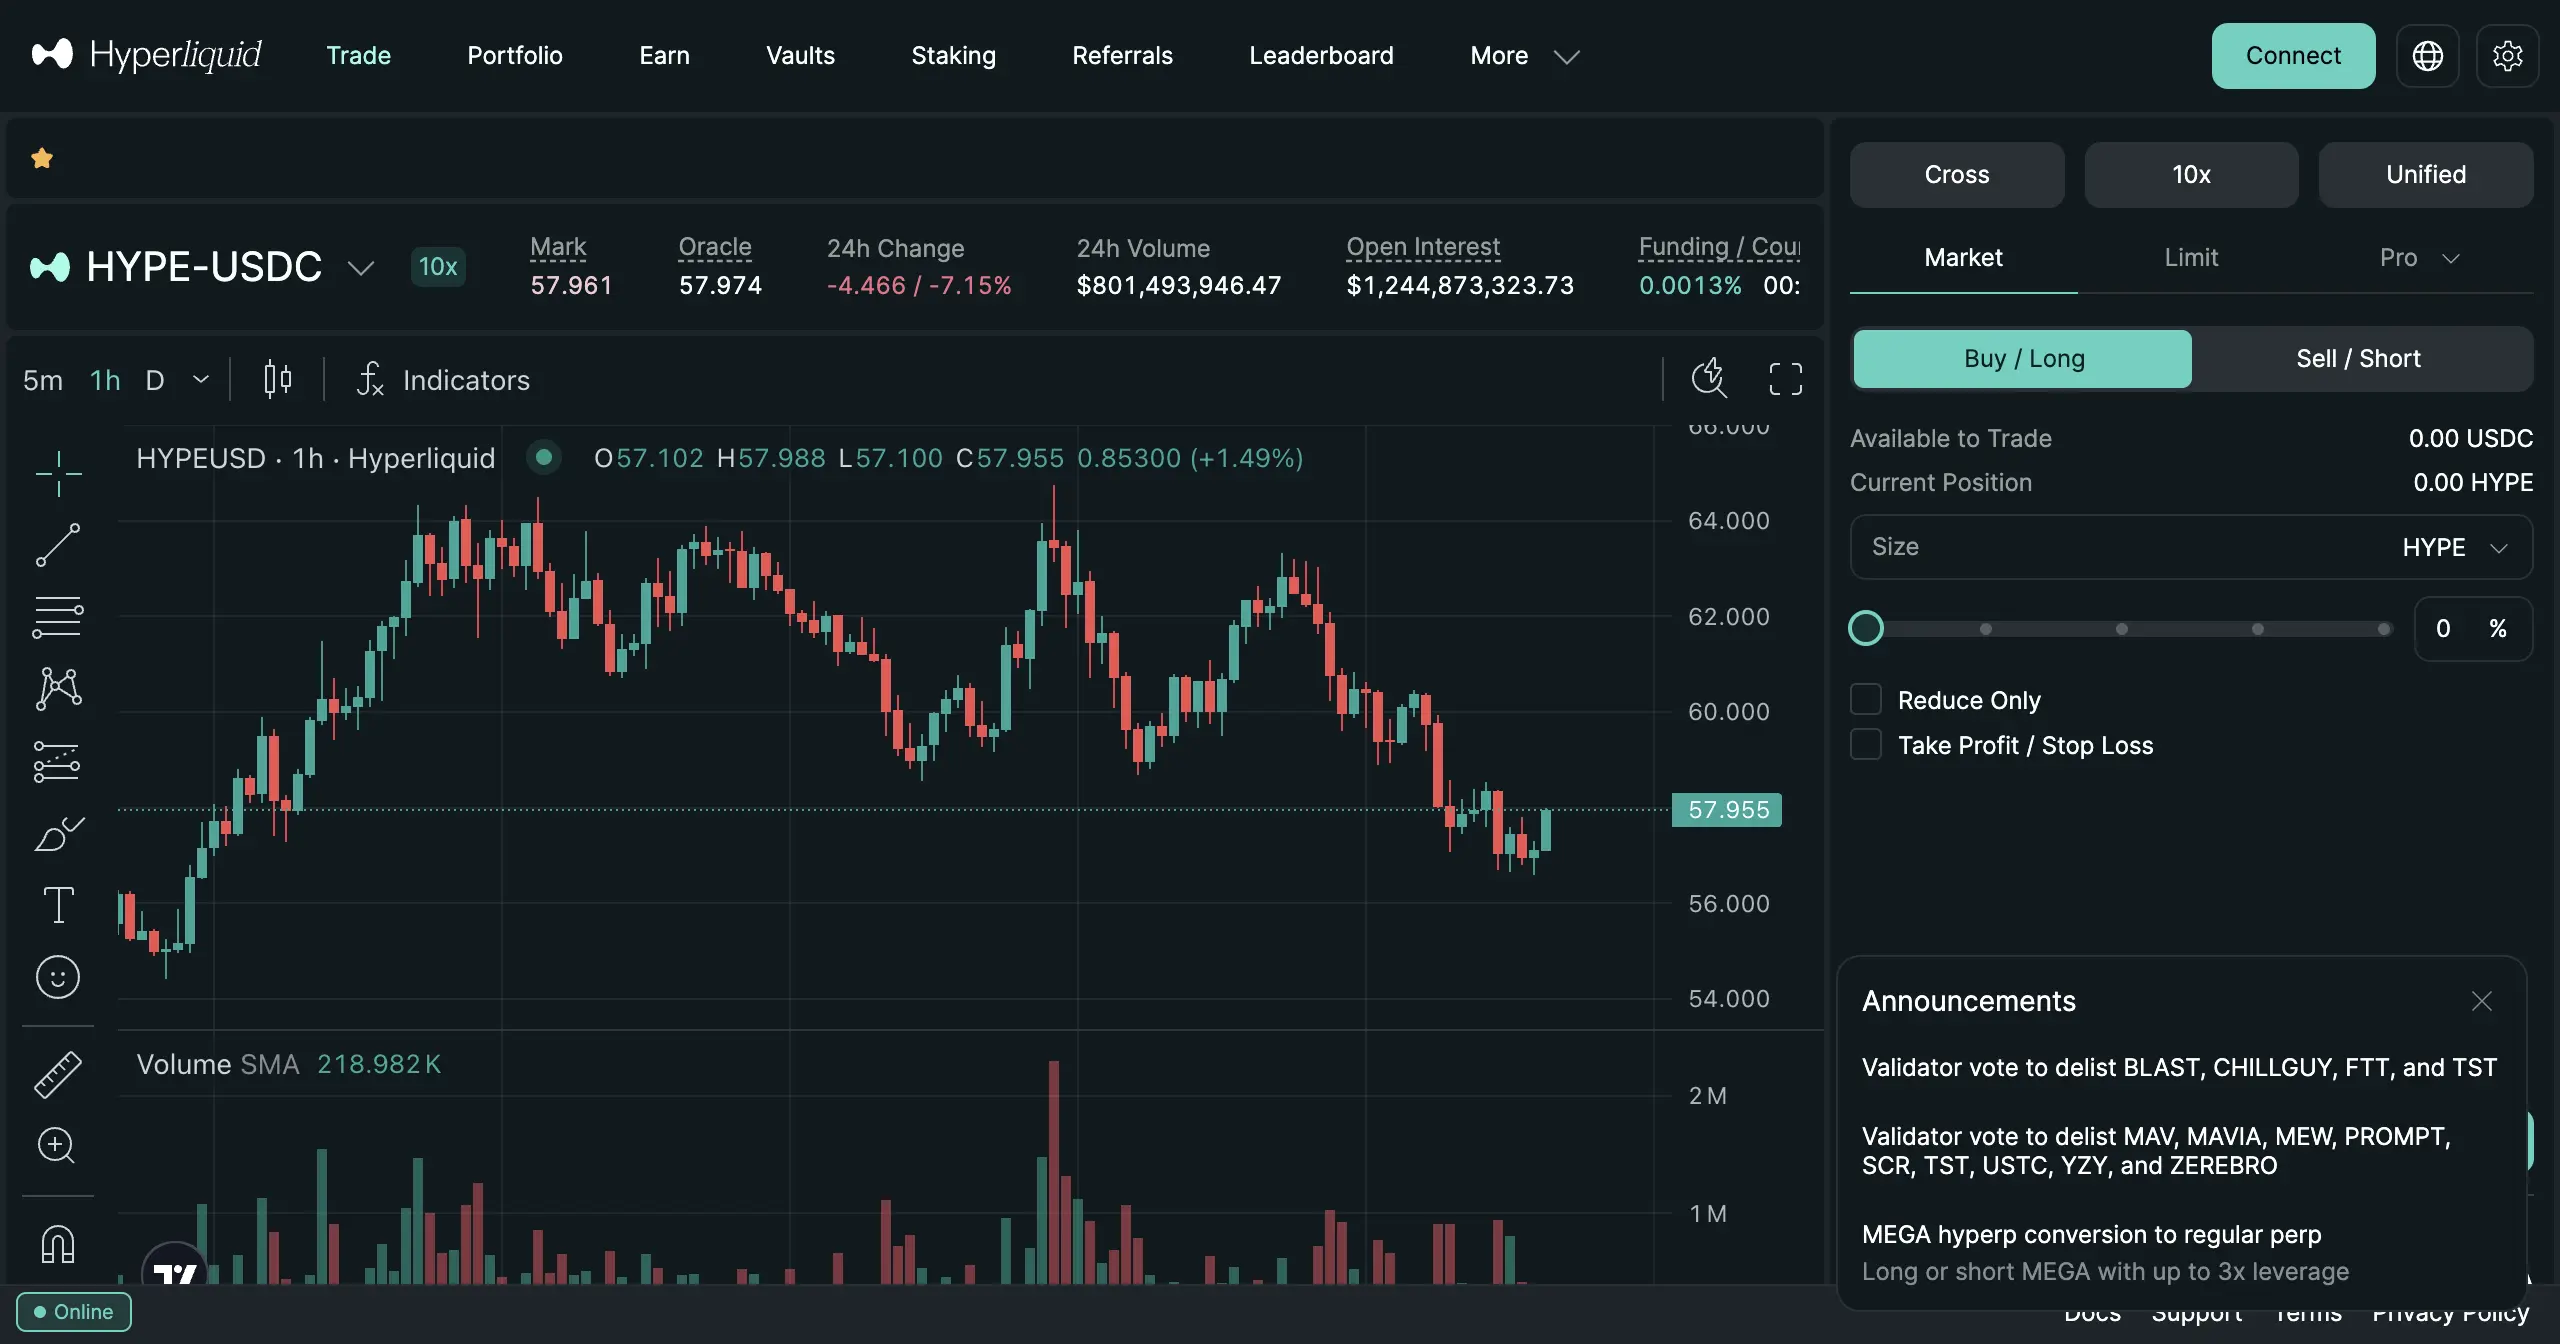Tick the Take Profit / Stop Loss checkbox
The image size is (2560, 1344).
point(1866,745)
